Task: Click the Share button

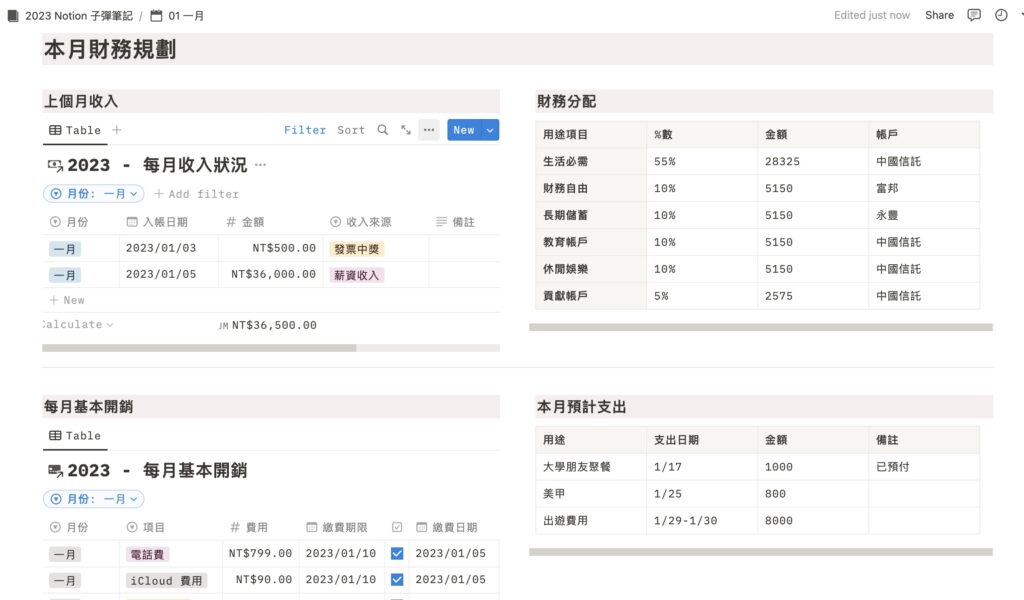Action: pos(939,15)
